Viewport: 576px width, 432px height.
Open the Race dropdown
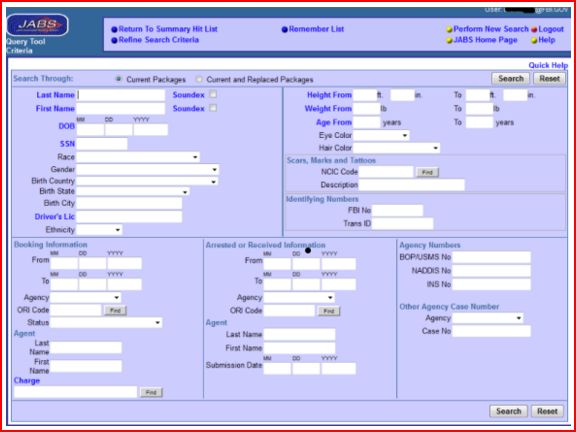pos(138,157)
